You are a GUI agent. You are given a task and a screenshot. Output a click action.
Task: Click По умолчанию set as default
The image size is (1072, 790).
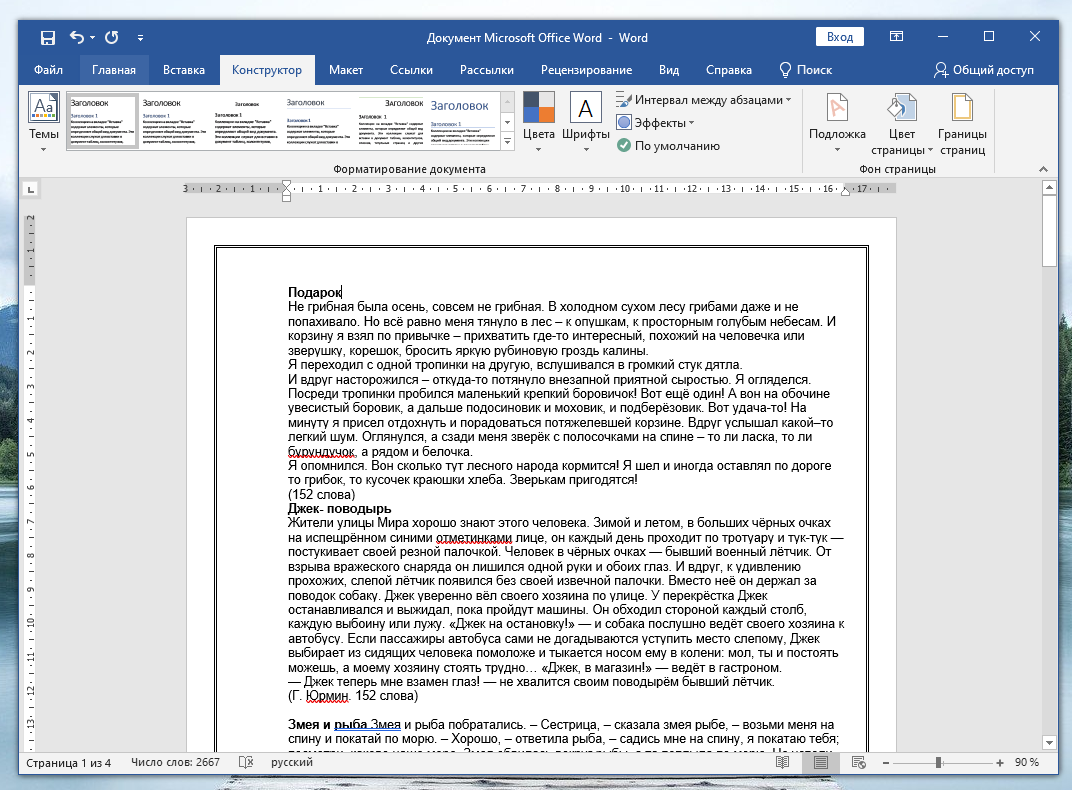point(668,146)
